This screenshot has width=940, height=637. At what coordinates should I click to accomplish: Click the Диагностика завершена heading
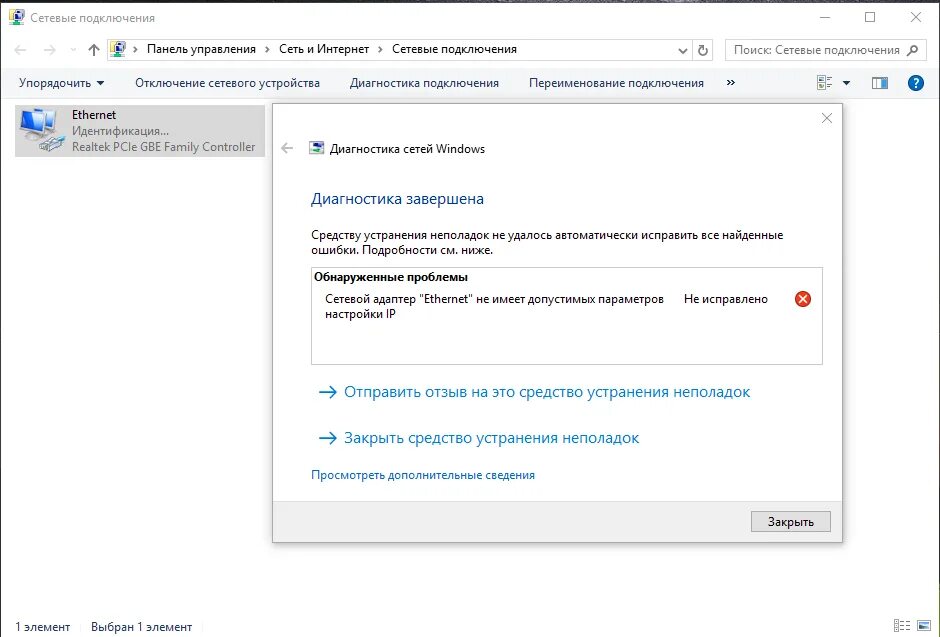click(x=397, y=199)
